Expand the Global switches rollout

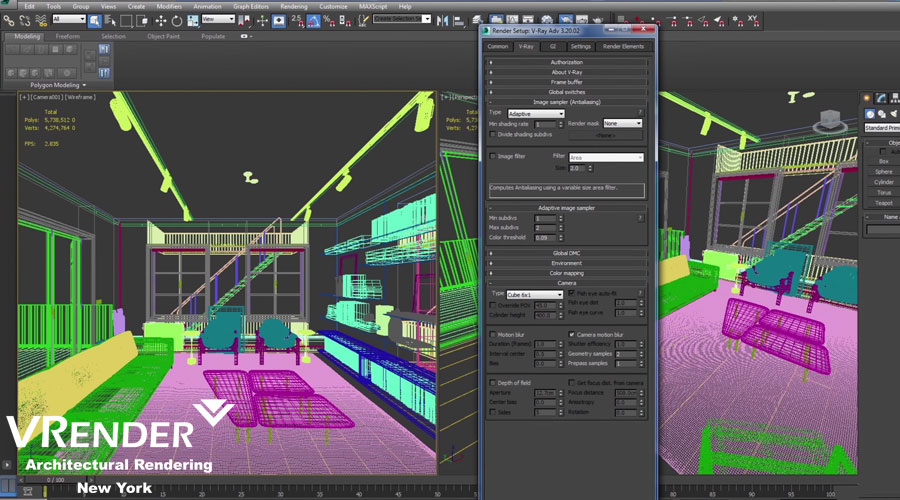click(566, 92)
